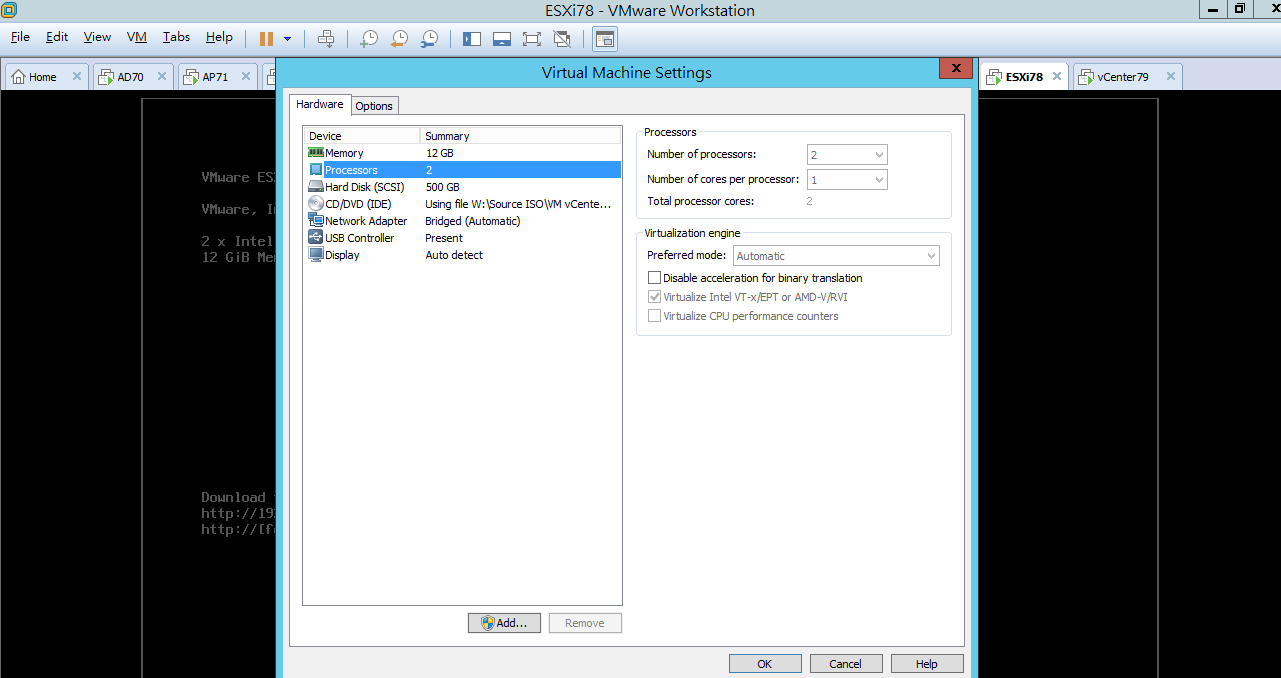Screen dimensions: 1281x678
Task: Select the Display device row
Action: tap(462, 255)
